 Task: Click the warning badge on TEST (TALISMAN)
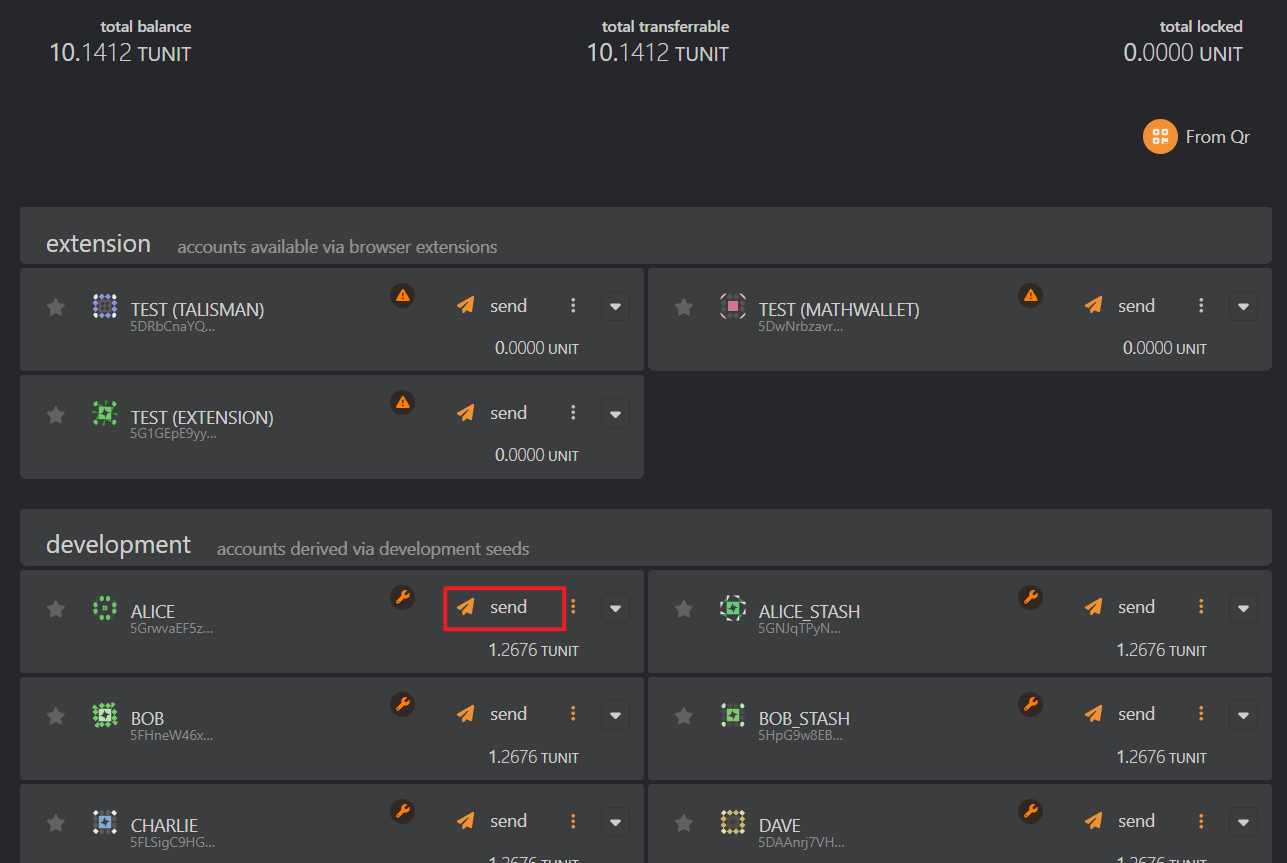coord(403,295)
